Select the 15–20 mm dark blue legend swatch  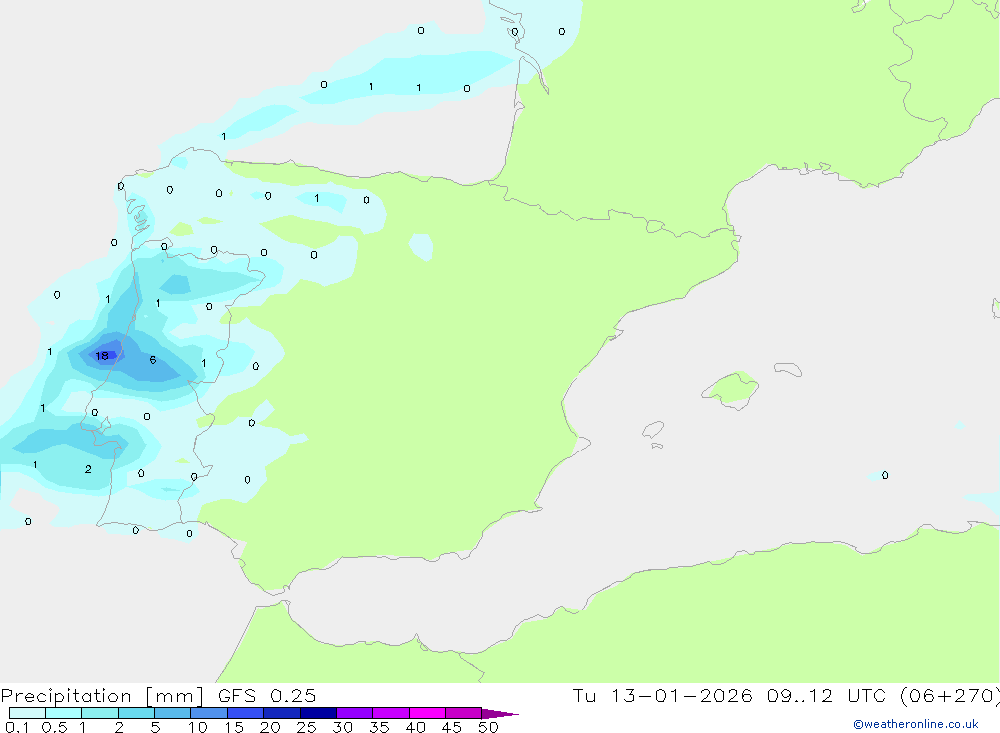[246, 713]
